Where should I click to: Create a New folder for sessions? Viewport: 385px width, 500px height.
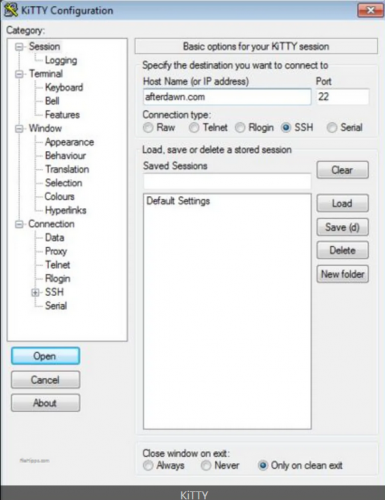(342, 274)
